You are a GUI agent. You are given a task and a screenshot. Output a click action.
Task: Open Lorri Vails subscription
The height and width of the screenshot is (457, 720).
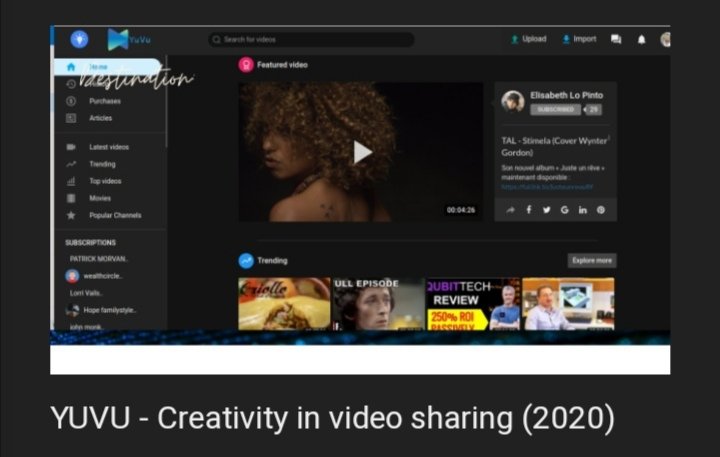point(86,293)
